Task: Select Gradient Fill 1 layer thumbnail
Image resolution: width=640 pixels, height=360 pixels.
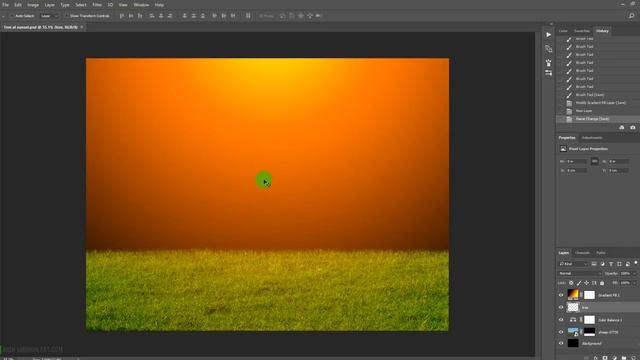Action: click(x=573, y=294)
